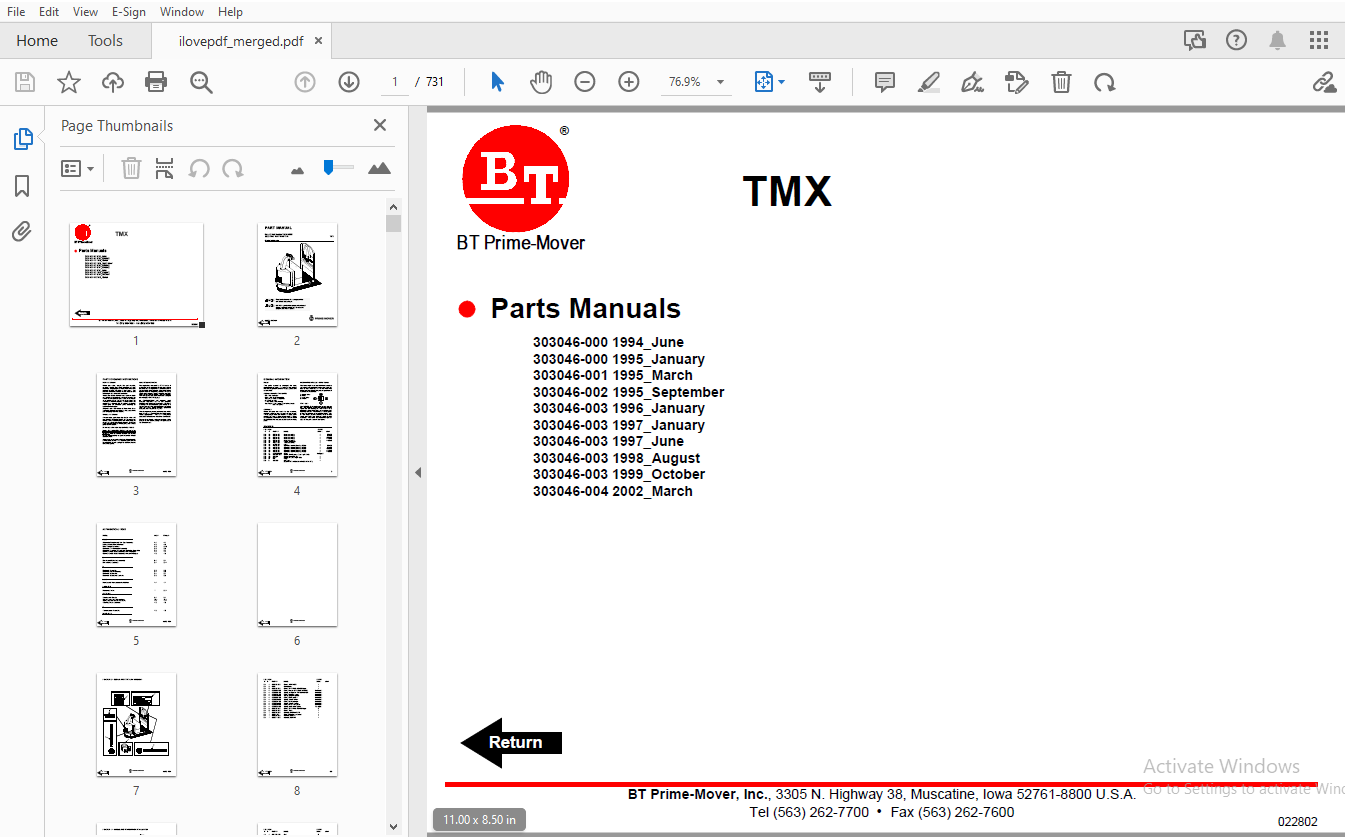Upload file to cloud icon
This screenshot has width=1345, height=837.
(x=113, y=82)
